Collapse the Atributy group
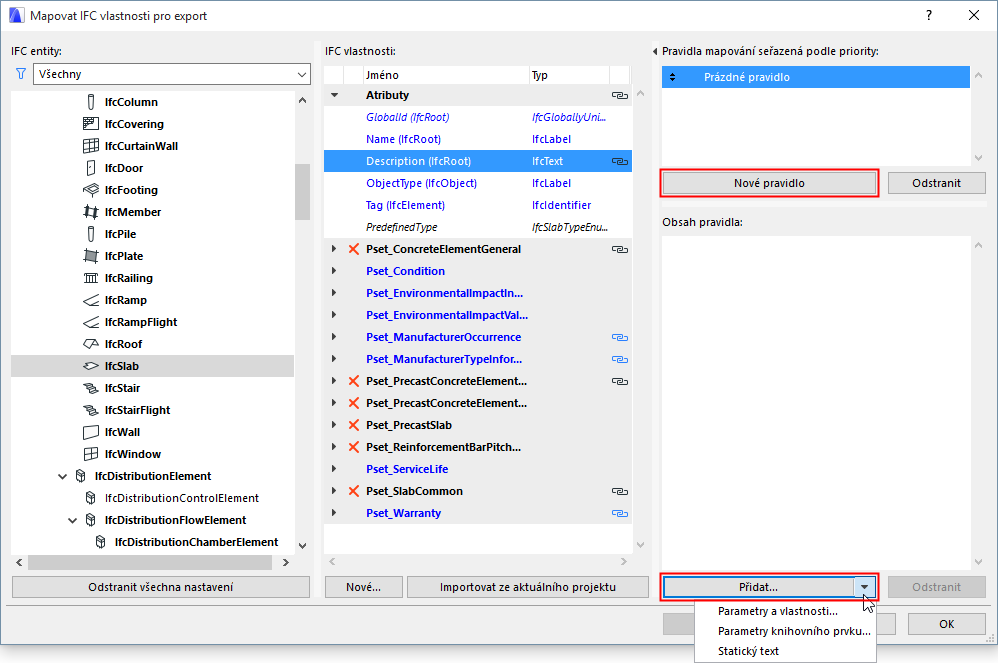 pos(334,95)
